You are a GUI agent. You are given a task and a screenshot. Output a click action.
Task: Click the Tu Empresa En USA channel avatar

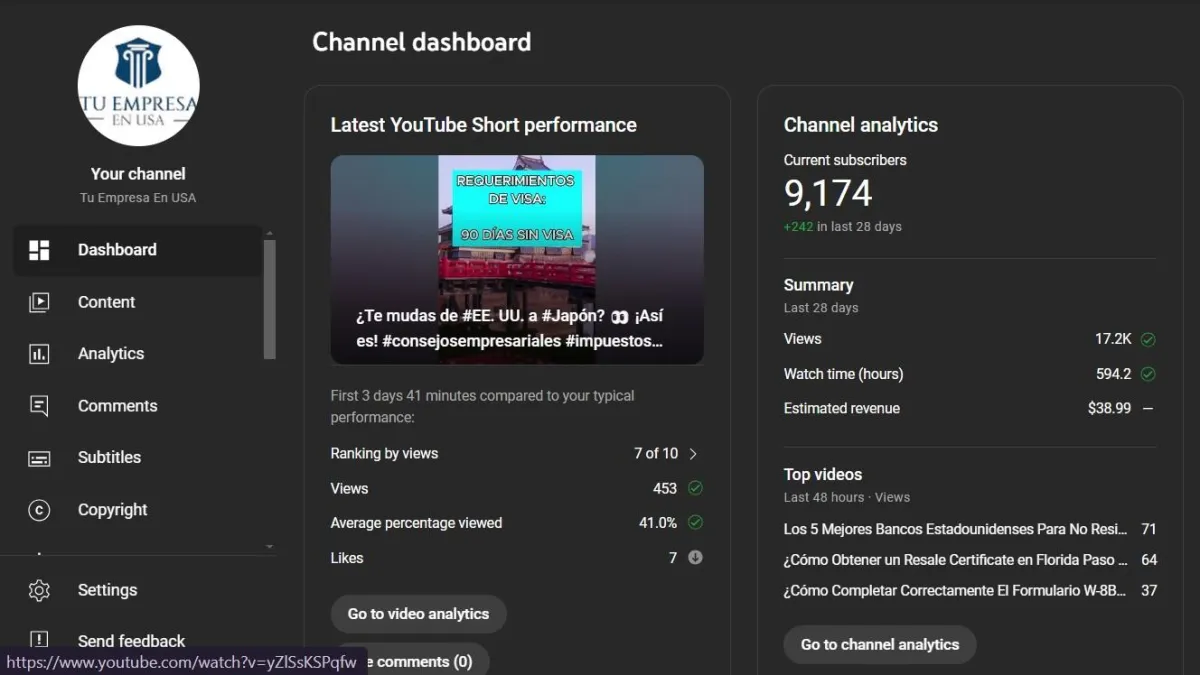138,86
